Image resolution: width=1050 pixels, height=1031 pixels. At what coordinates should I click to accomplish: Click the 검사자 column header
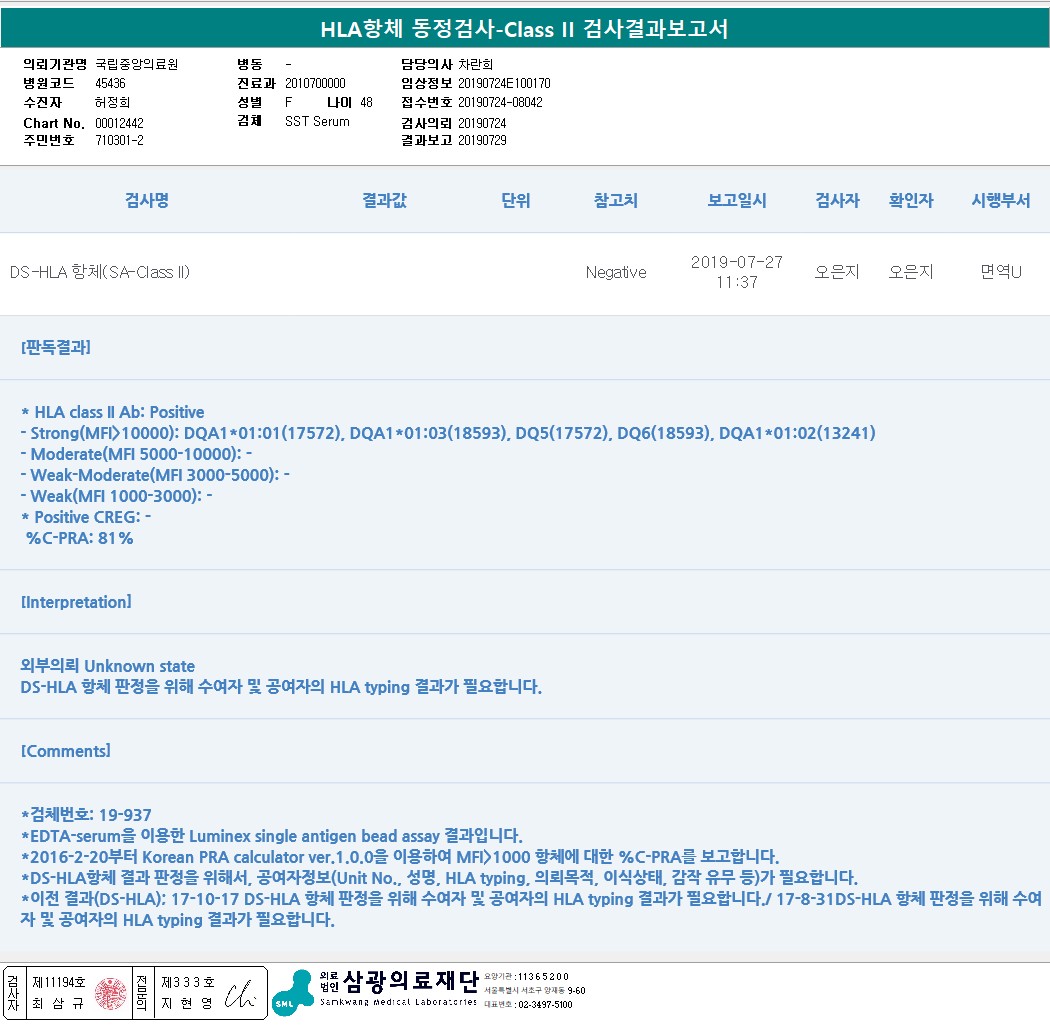click(837, 200)
